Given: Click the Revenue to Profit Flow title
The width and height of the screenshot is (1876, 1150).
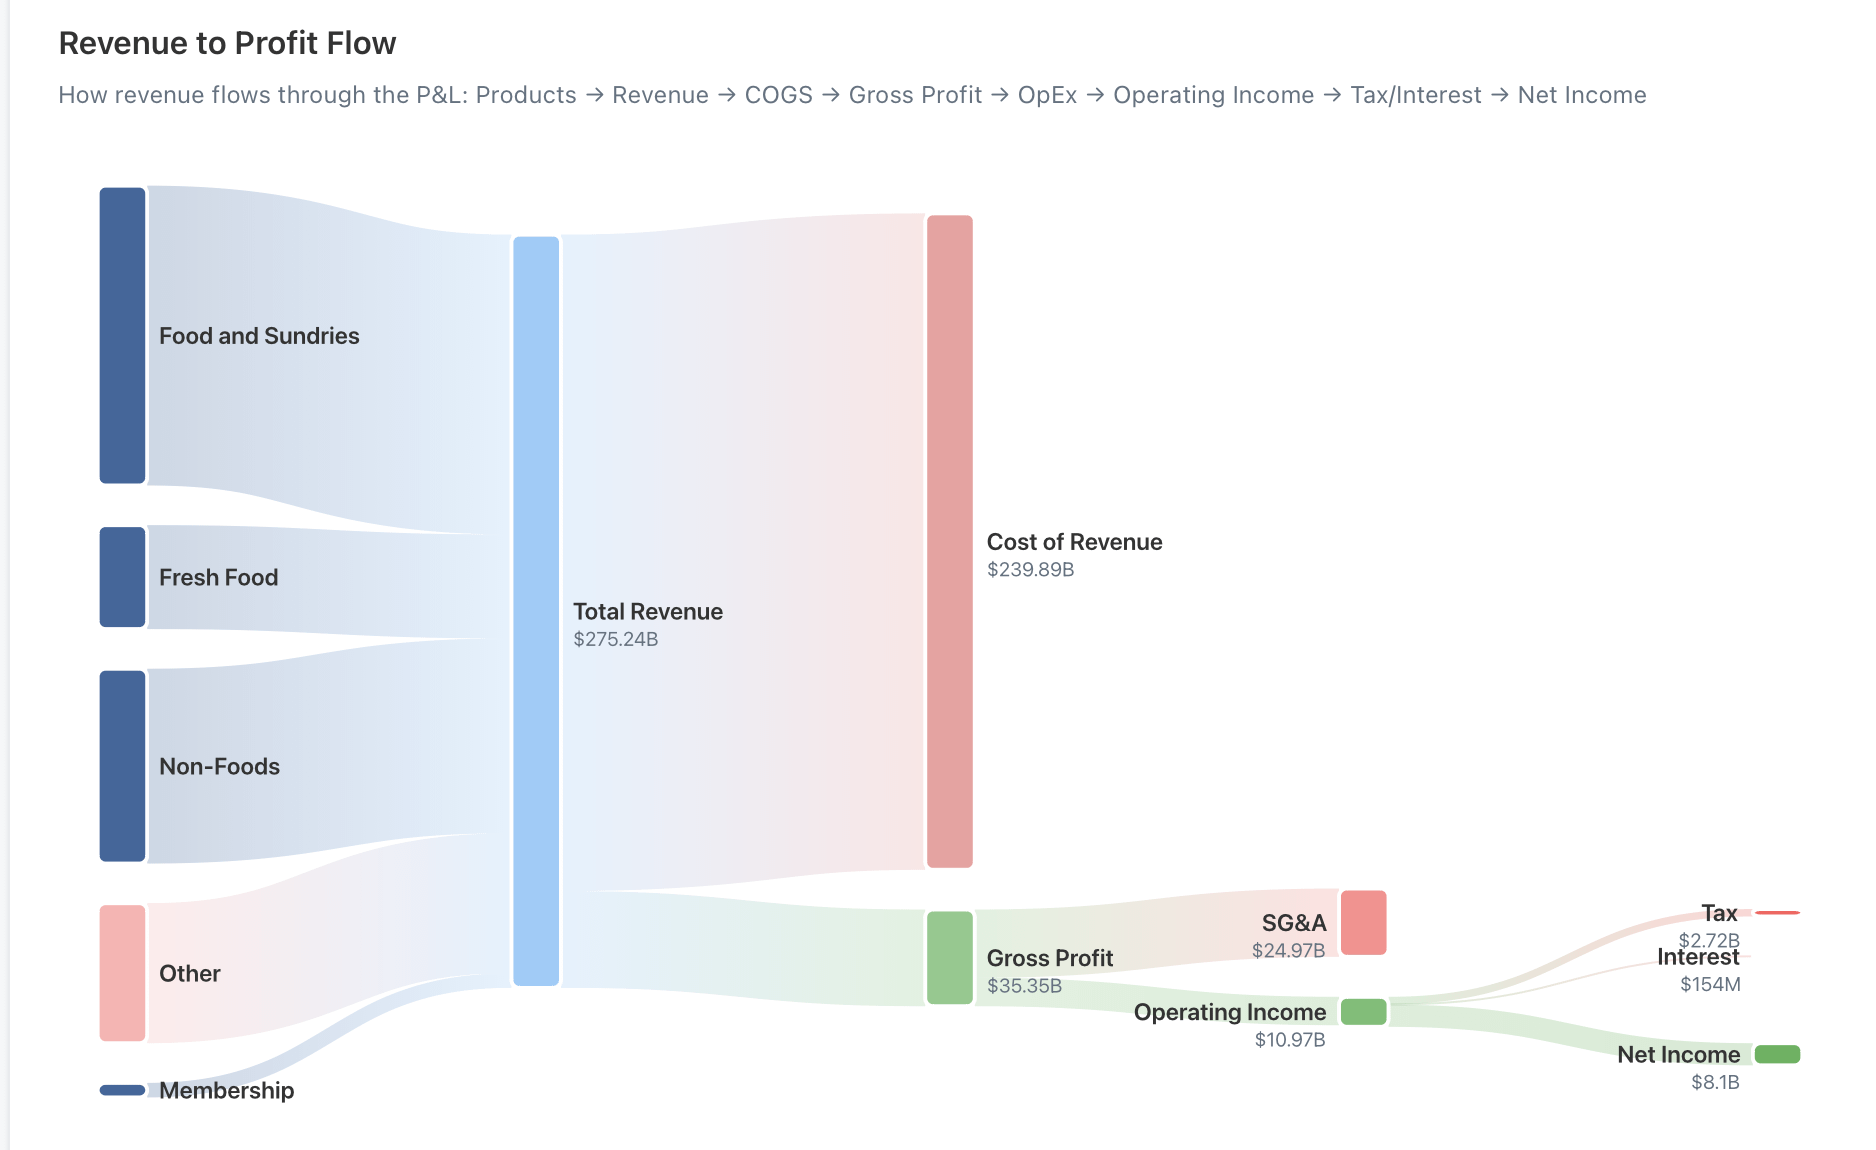Looking at the screenshot, I should pyautogui.click(x=227, y=43).
